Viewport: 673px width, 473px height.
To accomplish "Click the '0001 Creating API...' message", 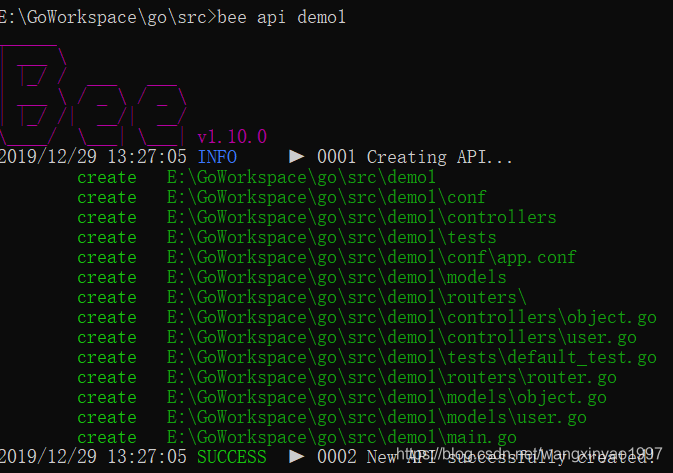I will pyautogui.click(x=415, y=157).
